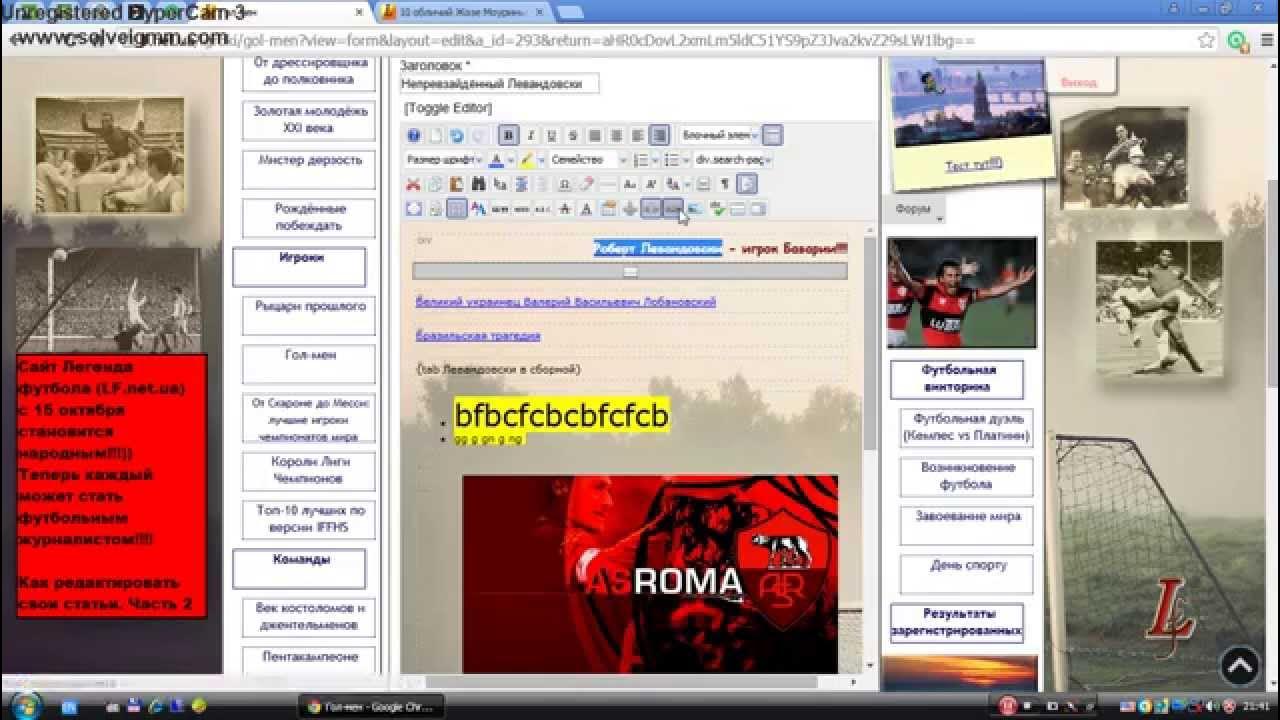Expand text color picker arrow
Screen dimensions: 1280x720
tap(511, 159)
